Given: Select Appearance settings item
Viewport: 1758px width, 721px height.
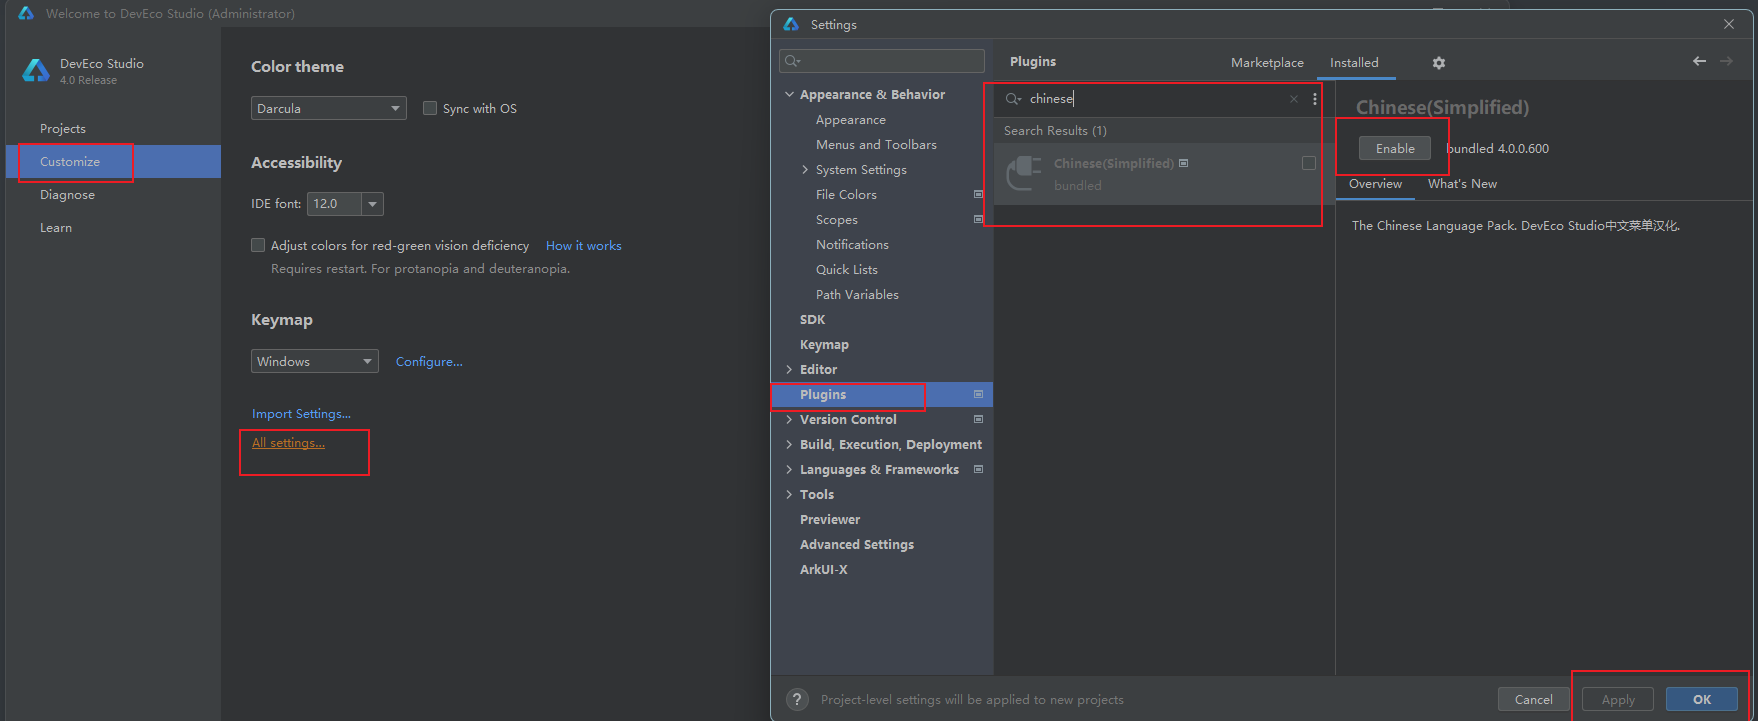Looking at the screenshot, I should coord(851,119).
